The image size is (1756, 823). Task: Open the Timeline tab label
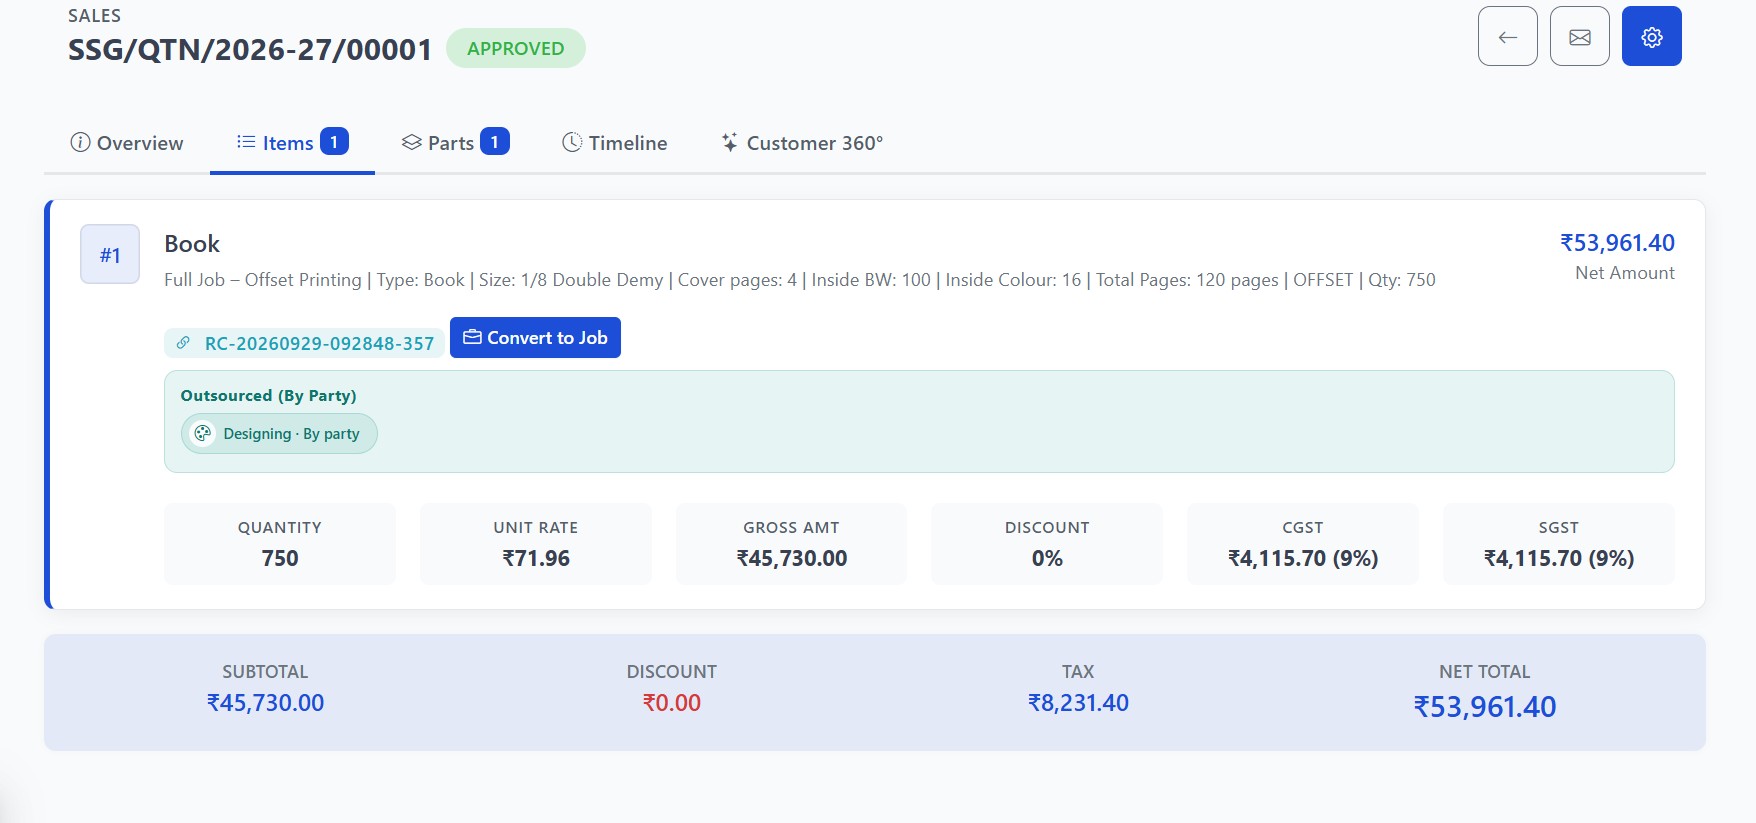click(x=628, y=143)
